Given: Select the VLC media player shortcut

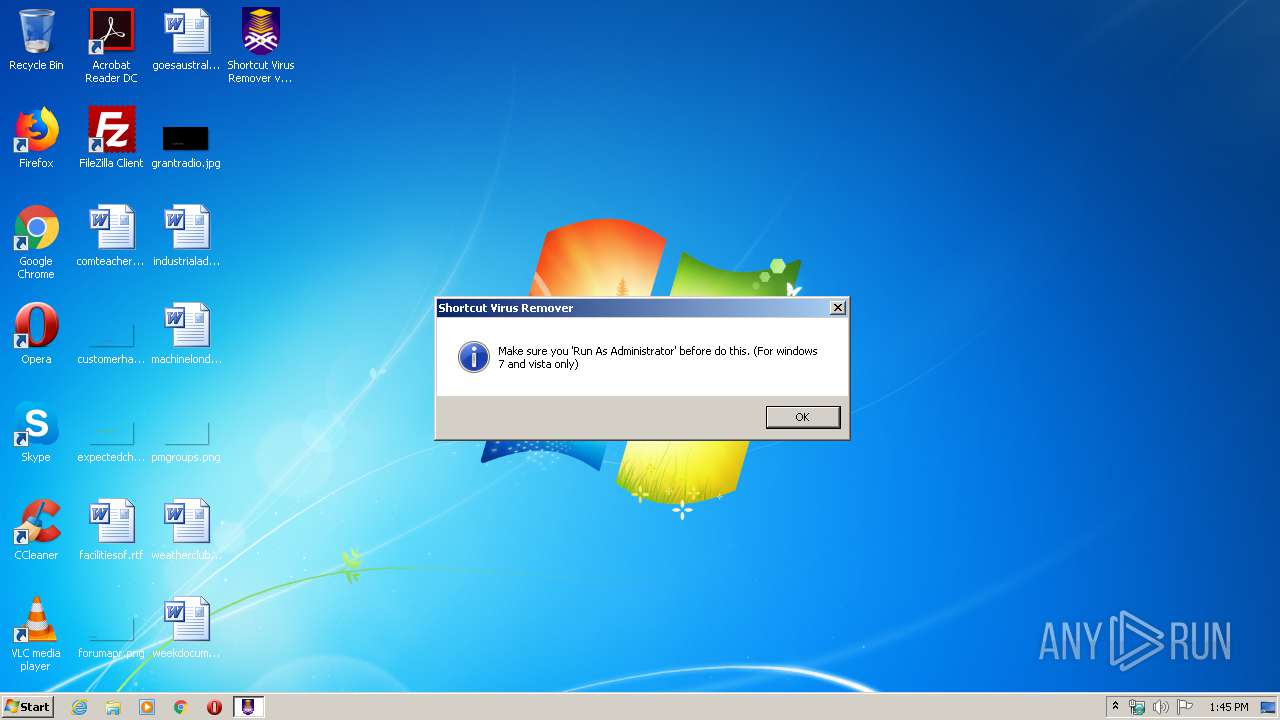Looking at the screenshot, I should tap(36, 634).
